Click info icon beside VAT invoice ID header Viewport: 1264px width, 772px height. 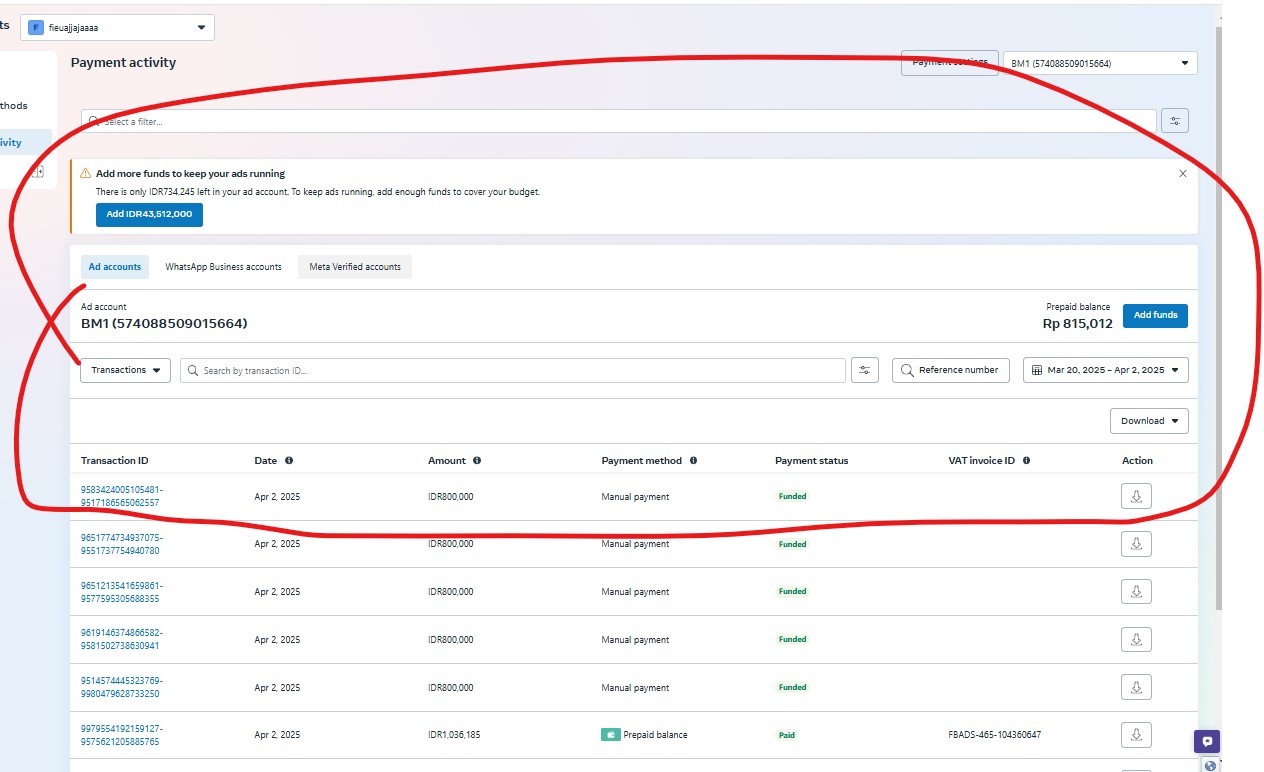(1026, 461)
